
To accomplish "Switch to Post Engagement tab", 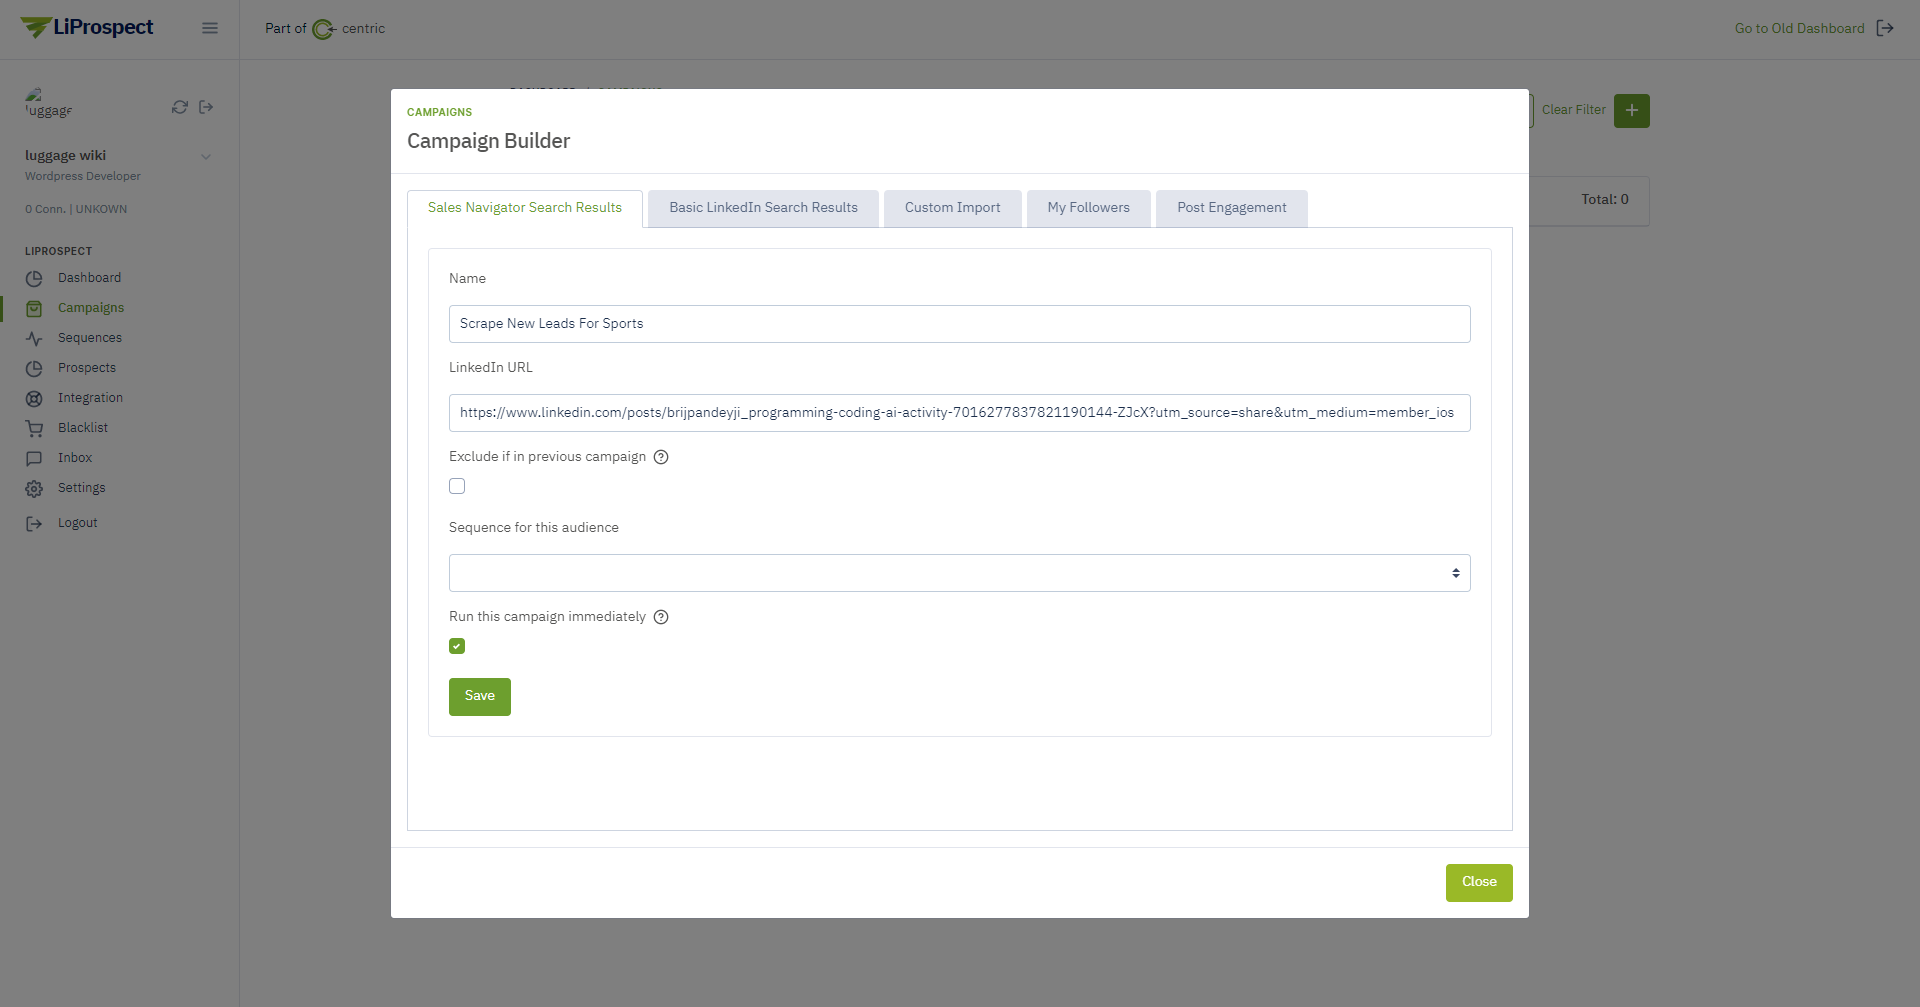I will click(1231, 208).
